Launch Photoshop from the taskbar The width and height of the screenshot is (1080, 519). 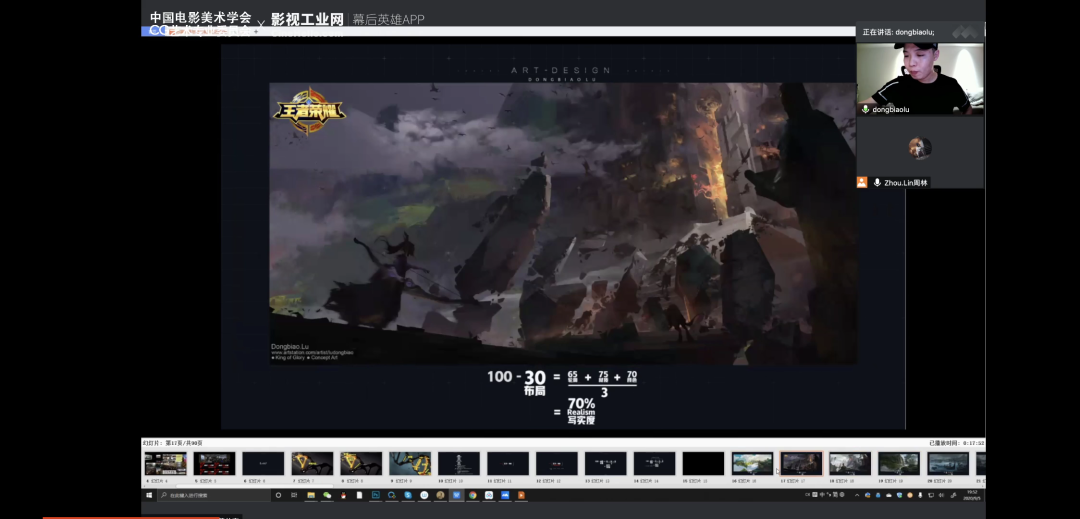375,495
